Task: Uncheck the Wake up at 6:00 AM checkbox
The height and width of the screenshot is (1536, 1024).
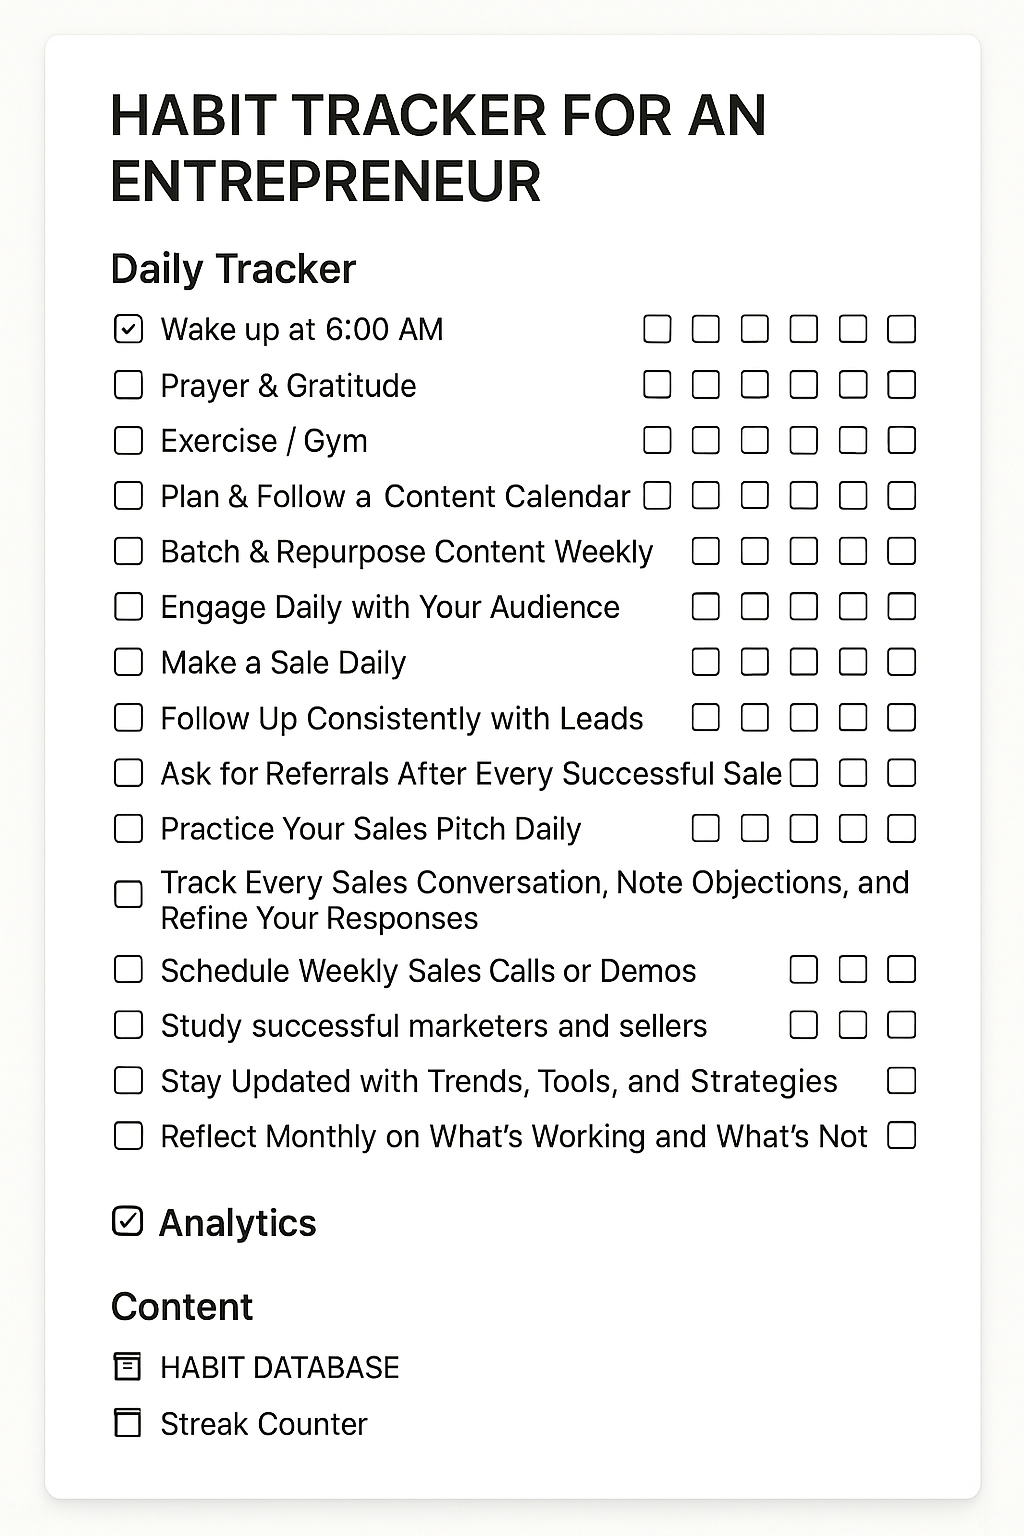Action: tap(128, 329)
